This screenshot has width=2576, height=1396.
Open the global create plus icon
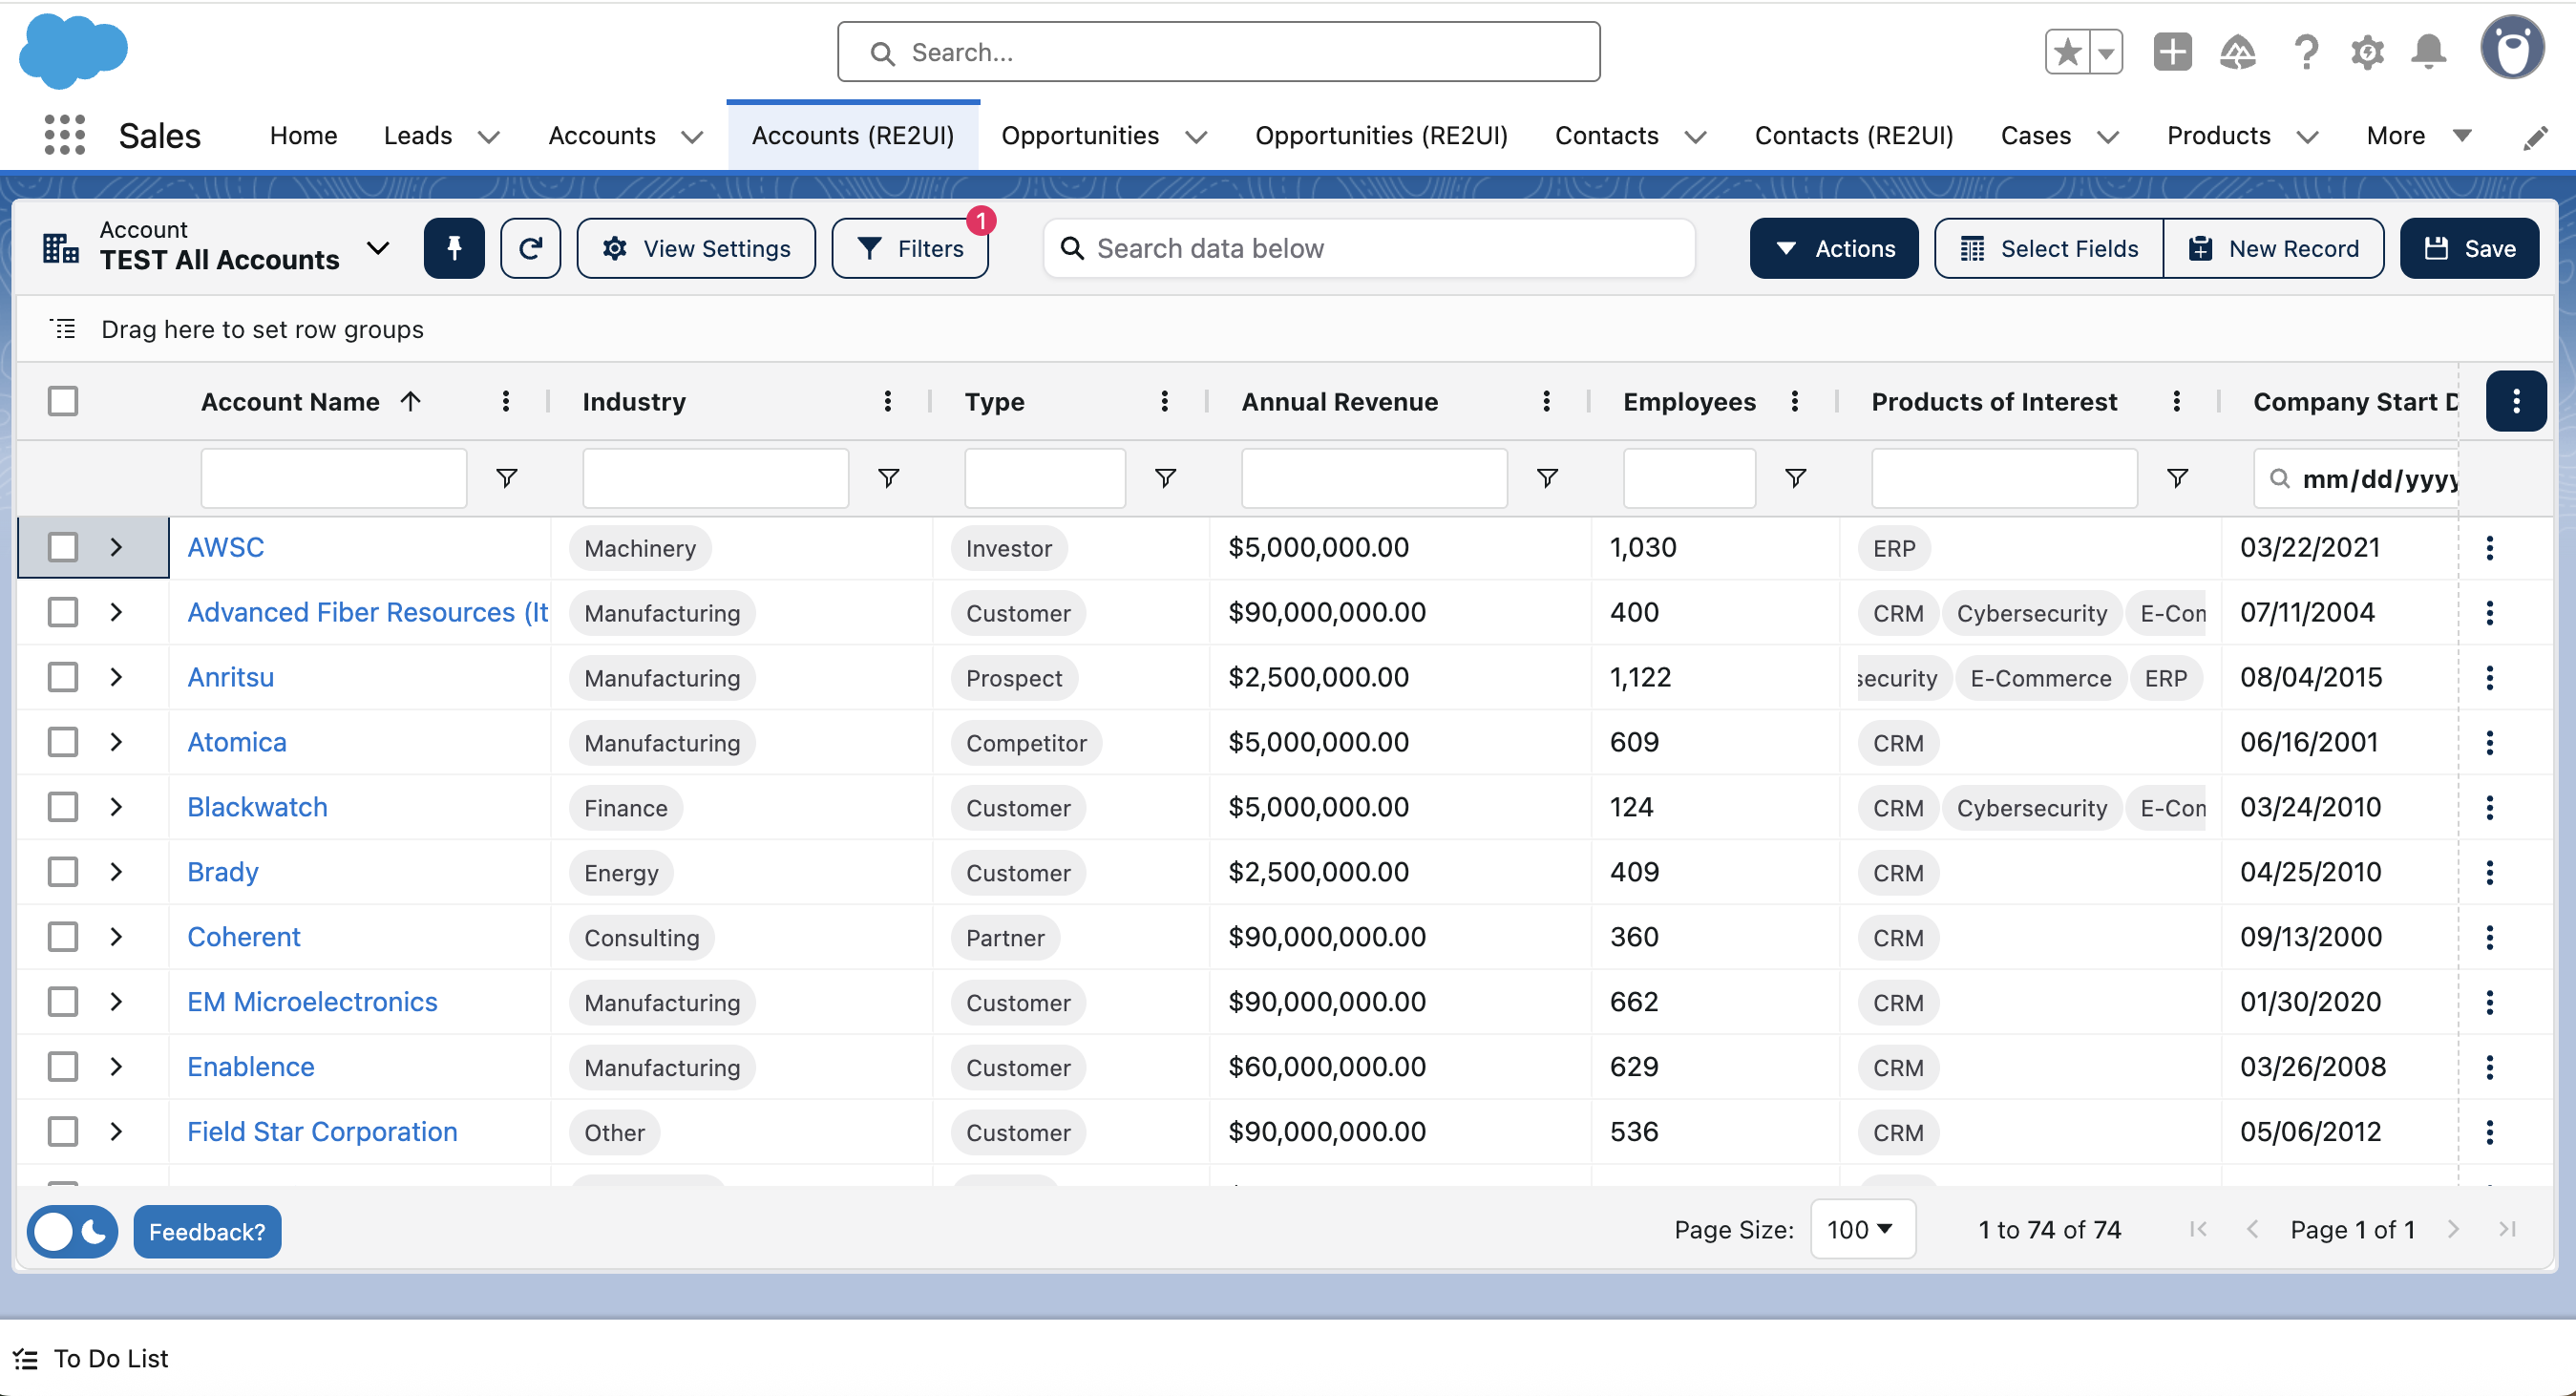(x=2172, y=52)
